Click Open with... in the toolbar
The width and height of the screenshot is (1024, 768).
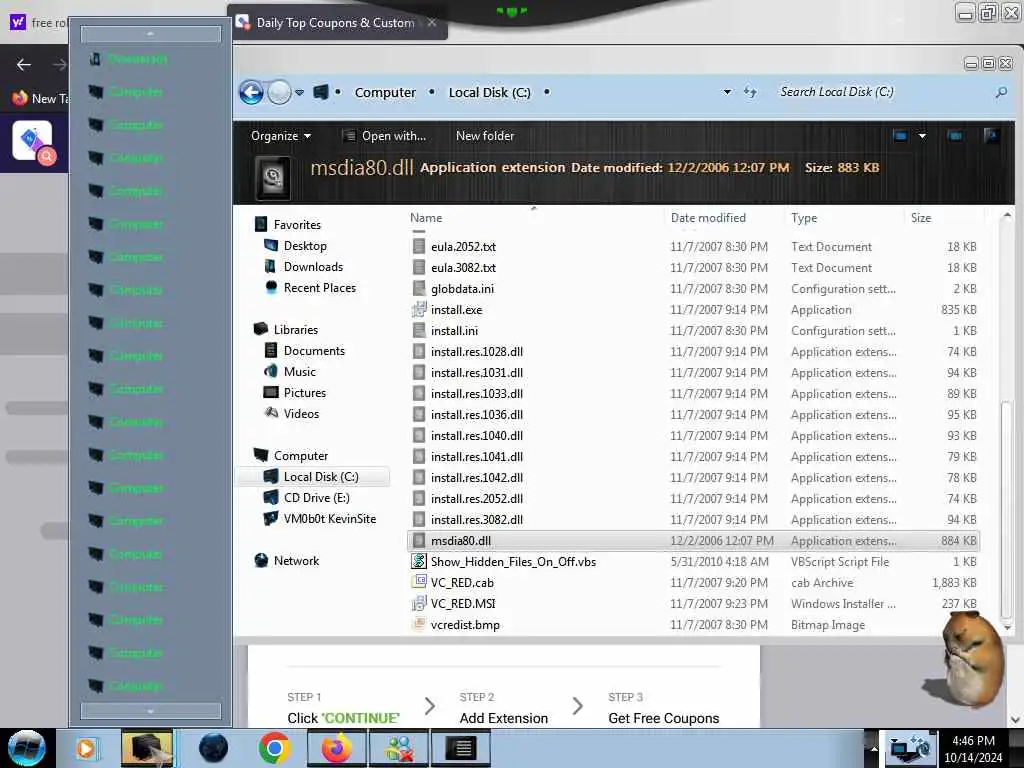(385, 136)
